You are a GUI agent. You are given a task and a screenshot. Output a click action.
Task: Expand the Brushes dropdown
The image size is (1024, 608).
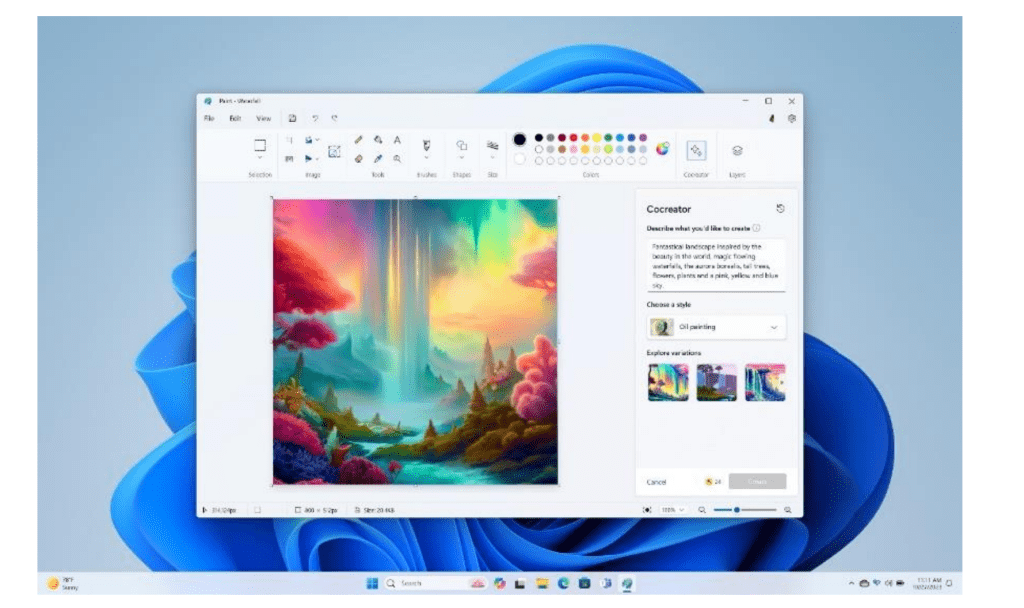[x=427, y=157]
